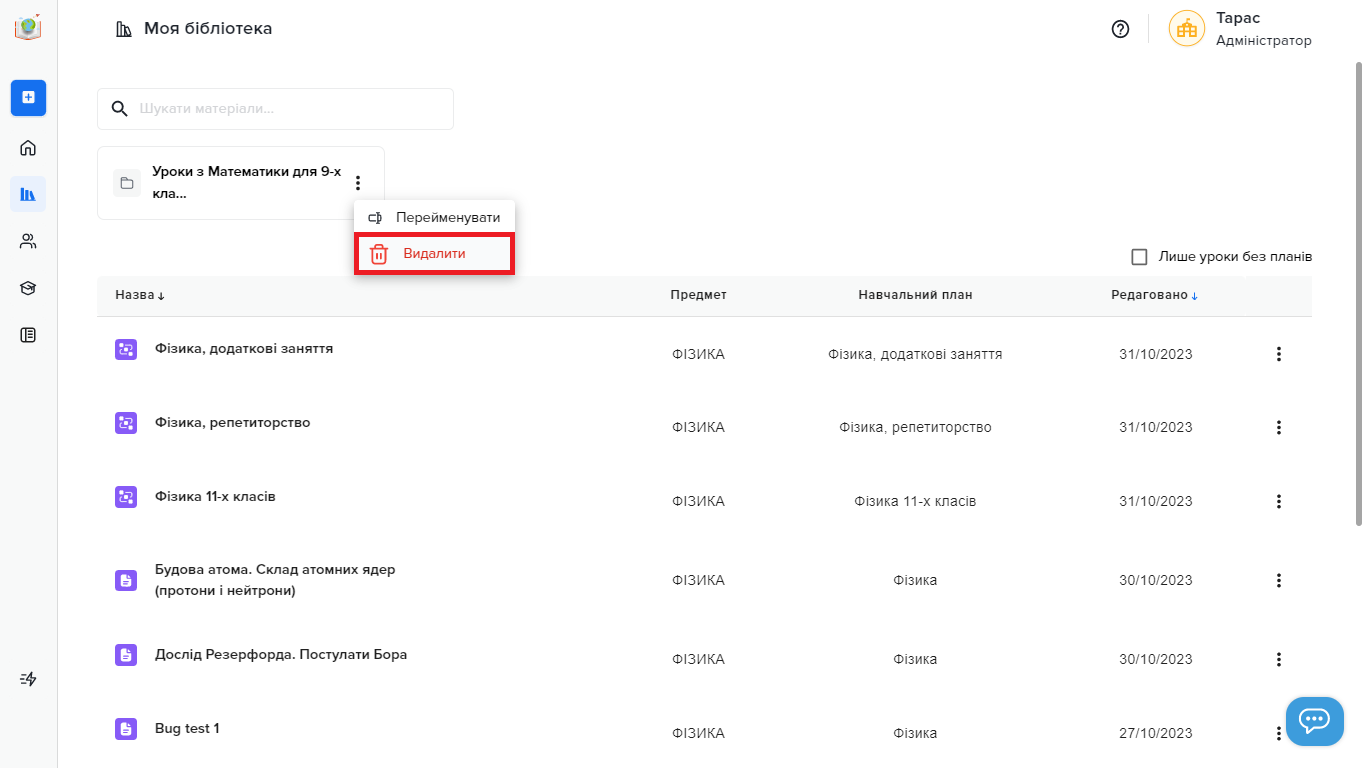This screenshot has width=1366, height=768.
Task: Open options for Будова атома row
Action: (1278, 580)
